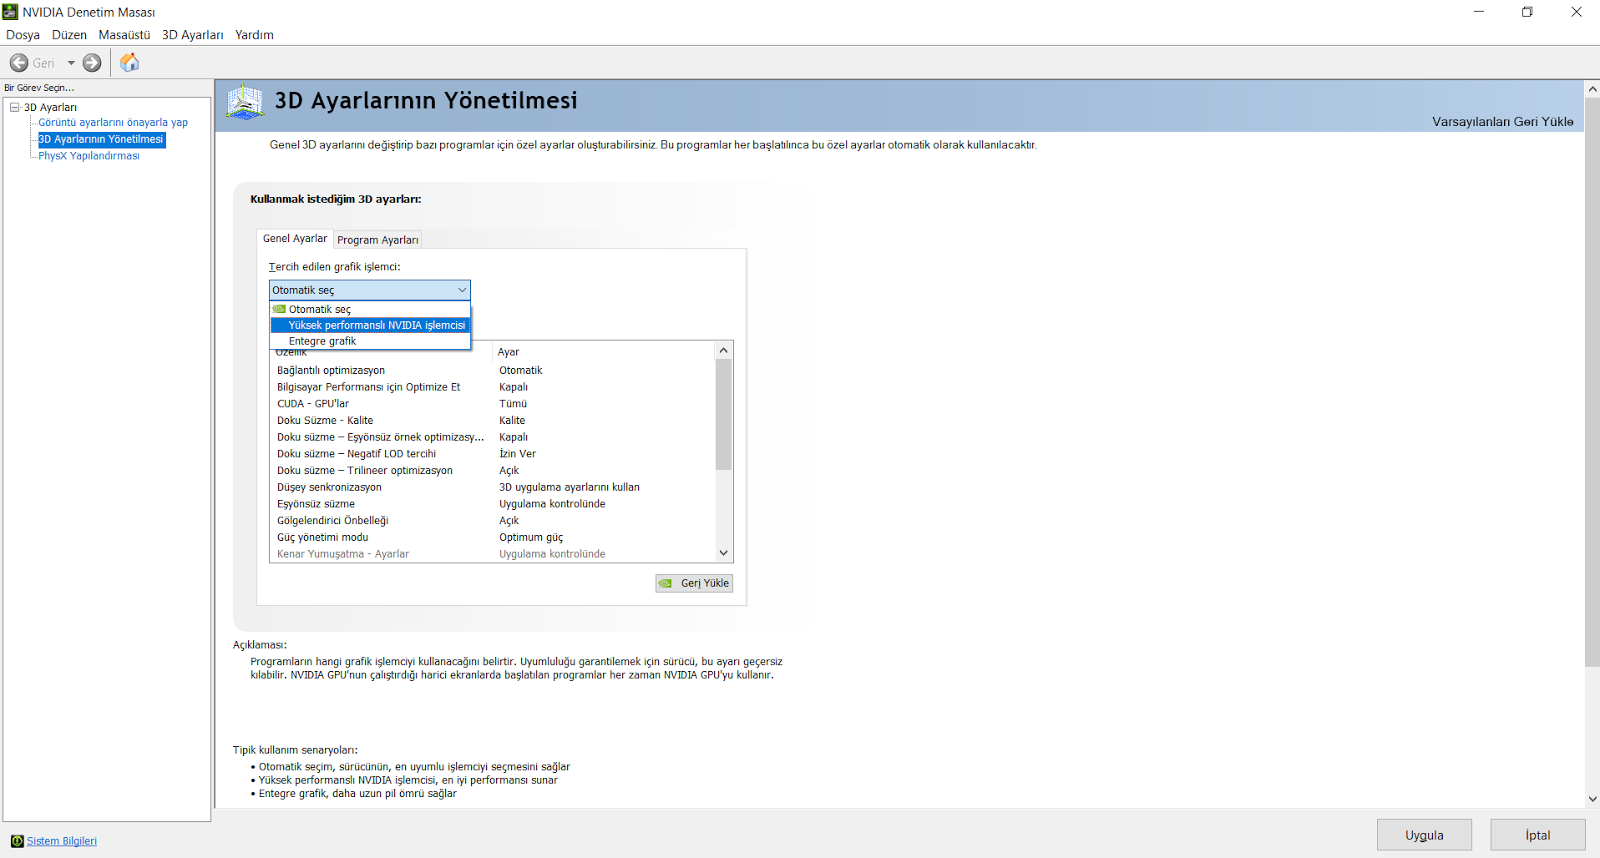
Task: Click the forward arrow icon in toolbar
Action: (x=92, y=63)
